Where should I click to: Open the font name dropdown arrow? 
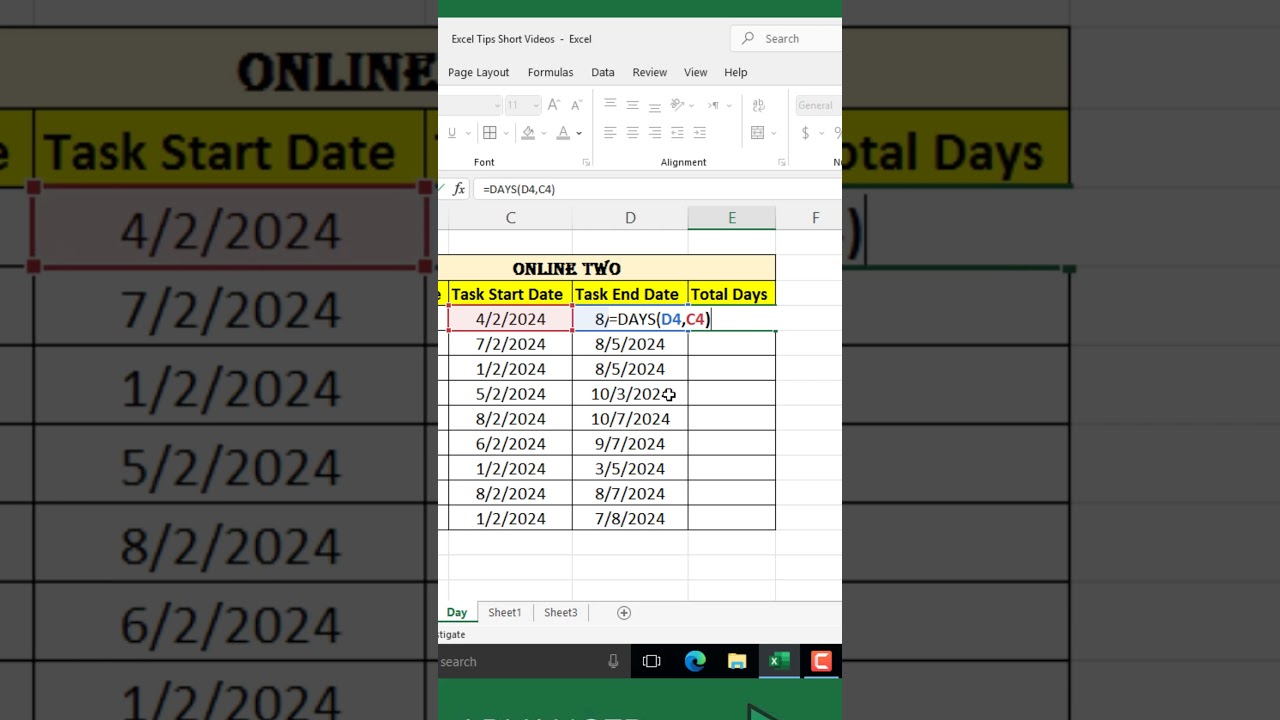point(497,105)
